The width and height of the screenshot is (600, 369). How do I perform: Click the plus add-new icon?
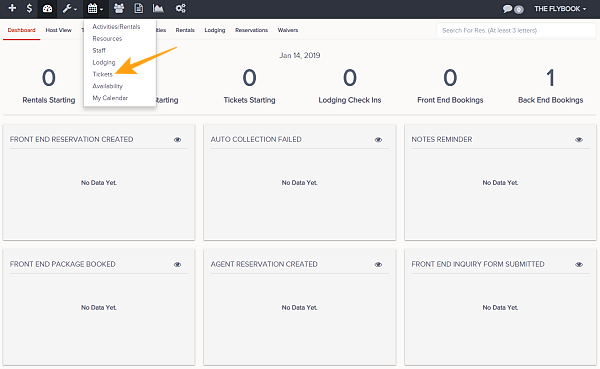pyautogui.click(x=12, y=8)
